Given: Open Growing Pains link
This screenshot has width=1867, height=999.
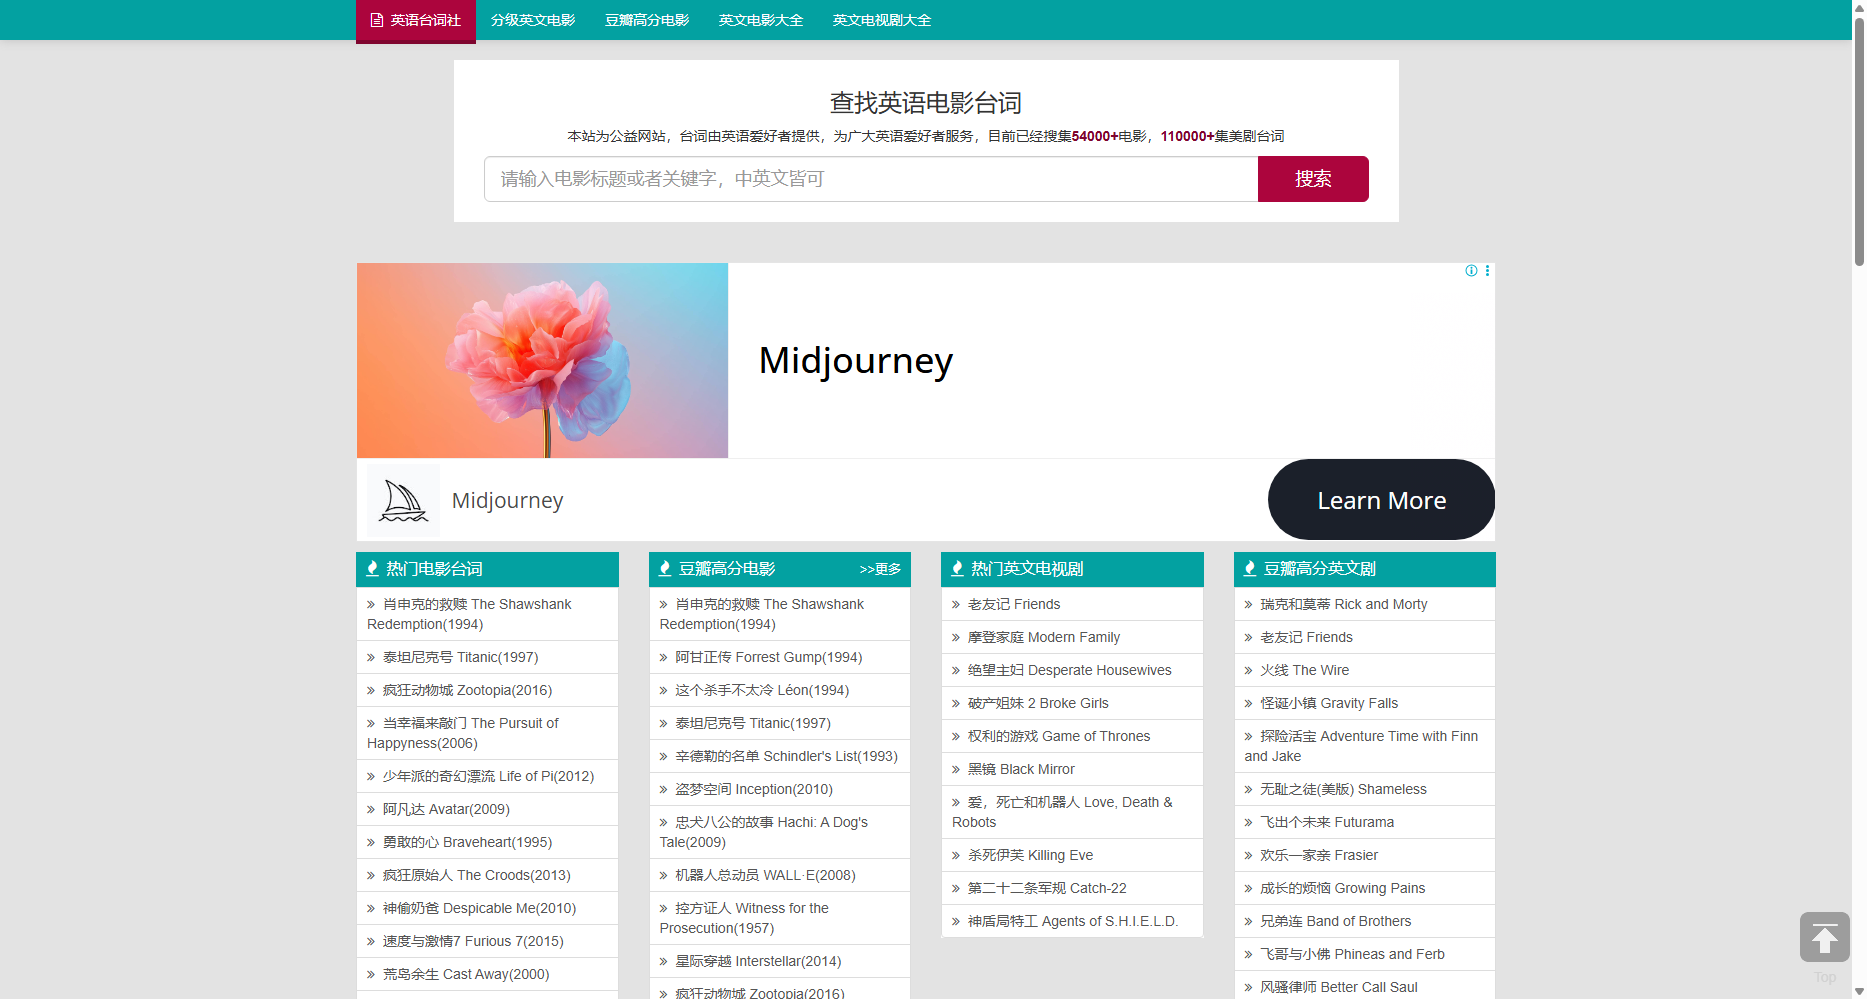Looking at the screenshot, I should [x=1342, y=888].
